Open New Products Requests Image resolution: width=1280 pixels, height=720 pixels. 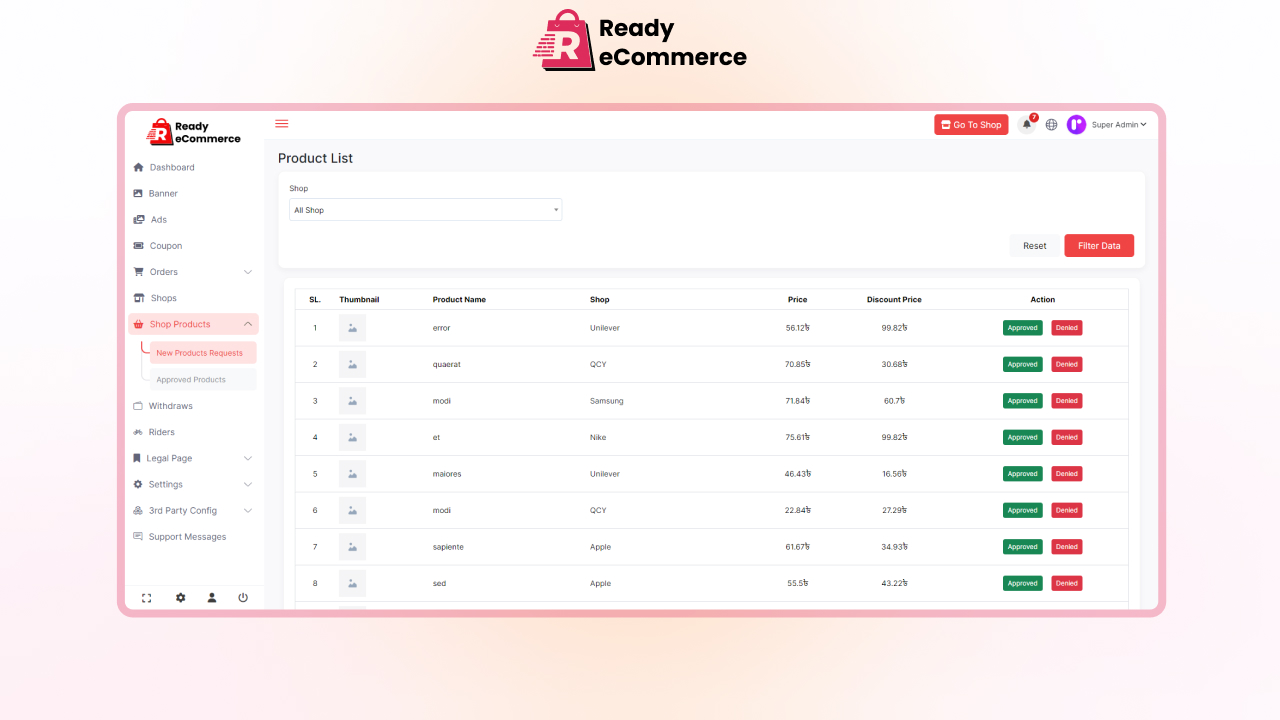pyautogui.click(x=201, y=352)
